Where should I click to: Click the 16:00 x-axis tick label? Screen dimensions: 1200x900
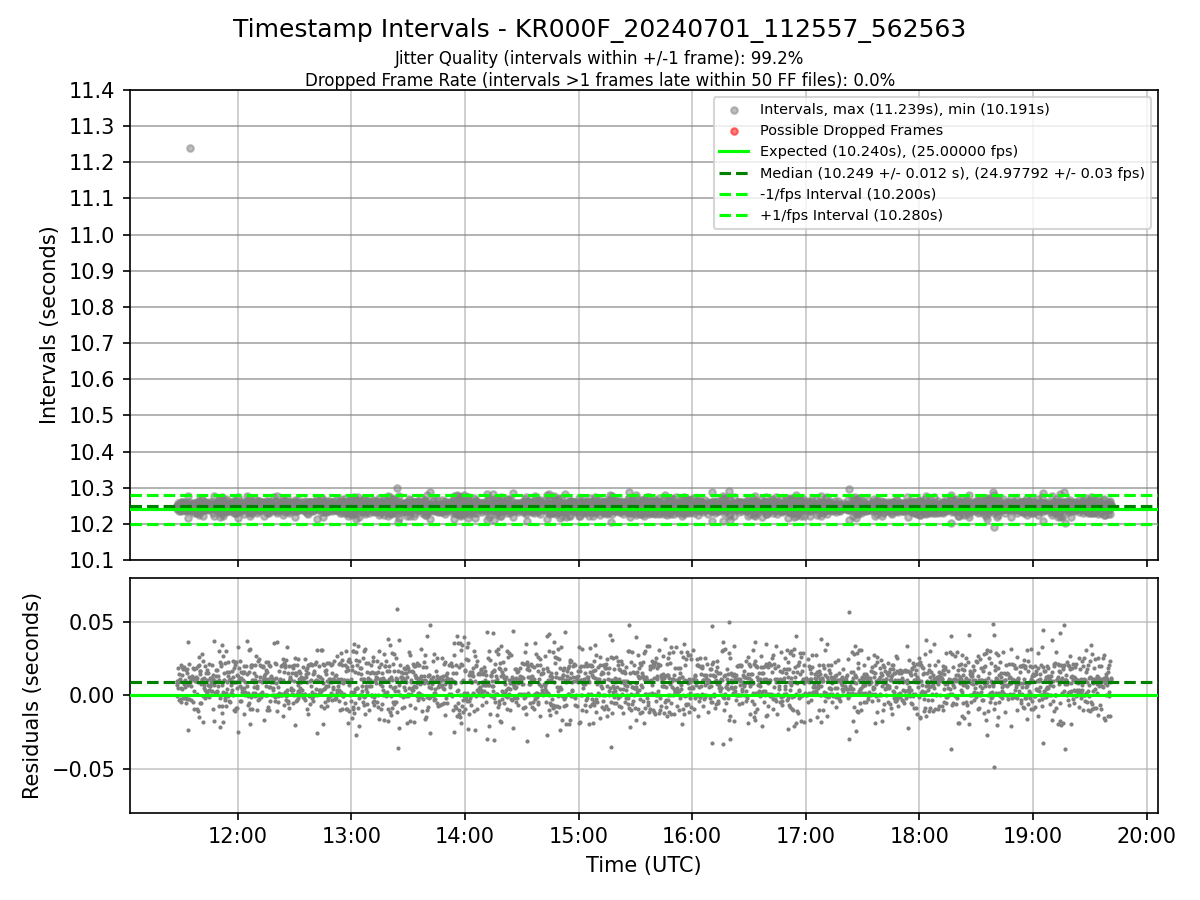[x=692, y=835]
